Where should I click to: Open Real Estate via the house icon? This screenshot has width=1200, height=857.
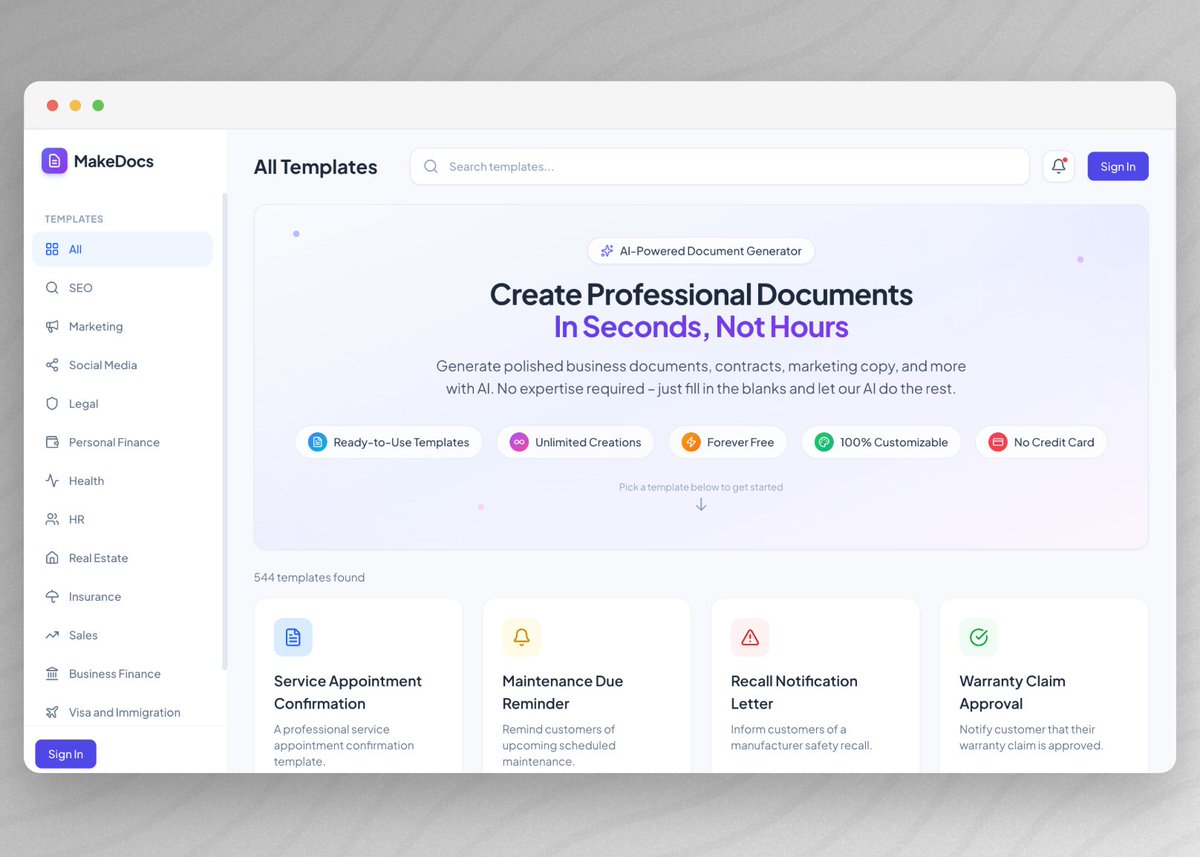(x=51, y=557)
